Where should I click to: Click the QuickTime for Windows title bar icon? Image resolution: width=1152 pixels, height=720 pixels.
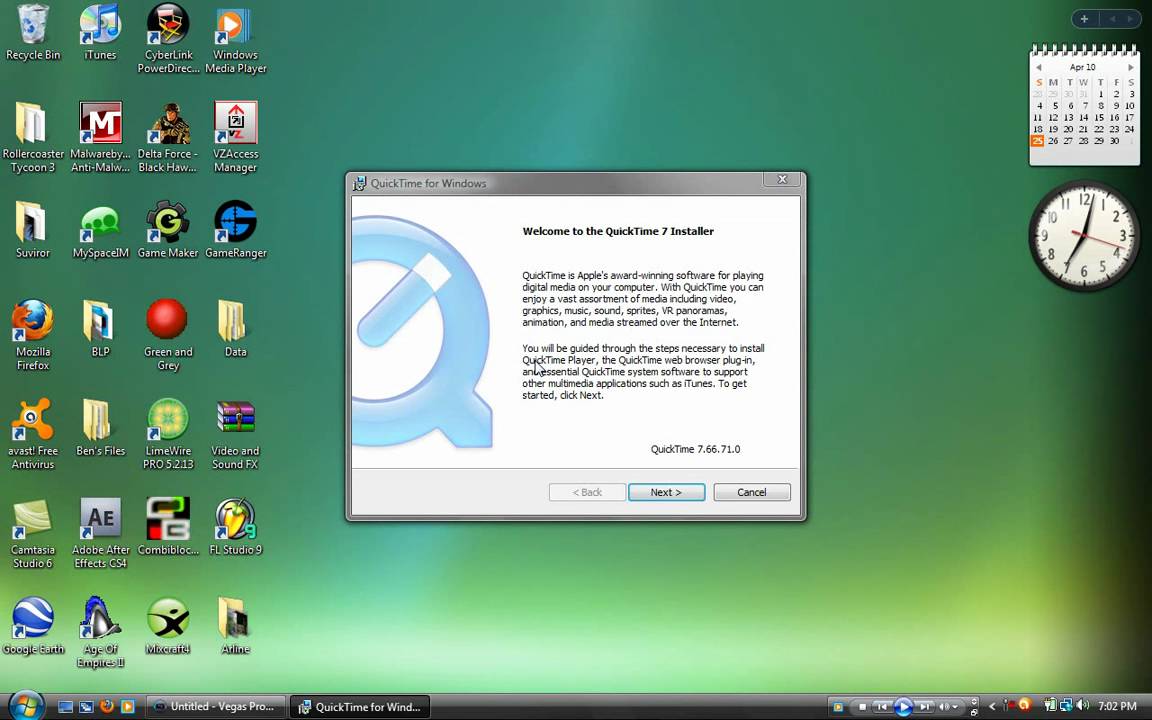pyautogui.click(x=359, y=184)
